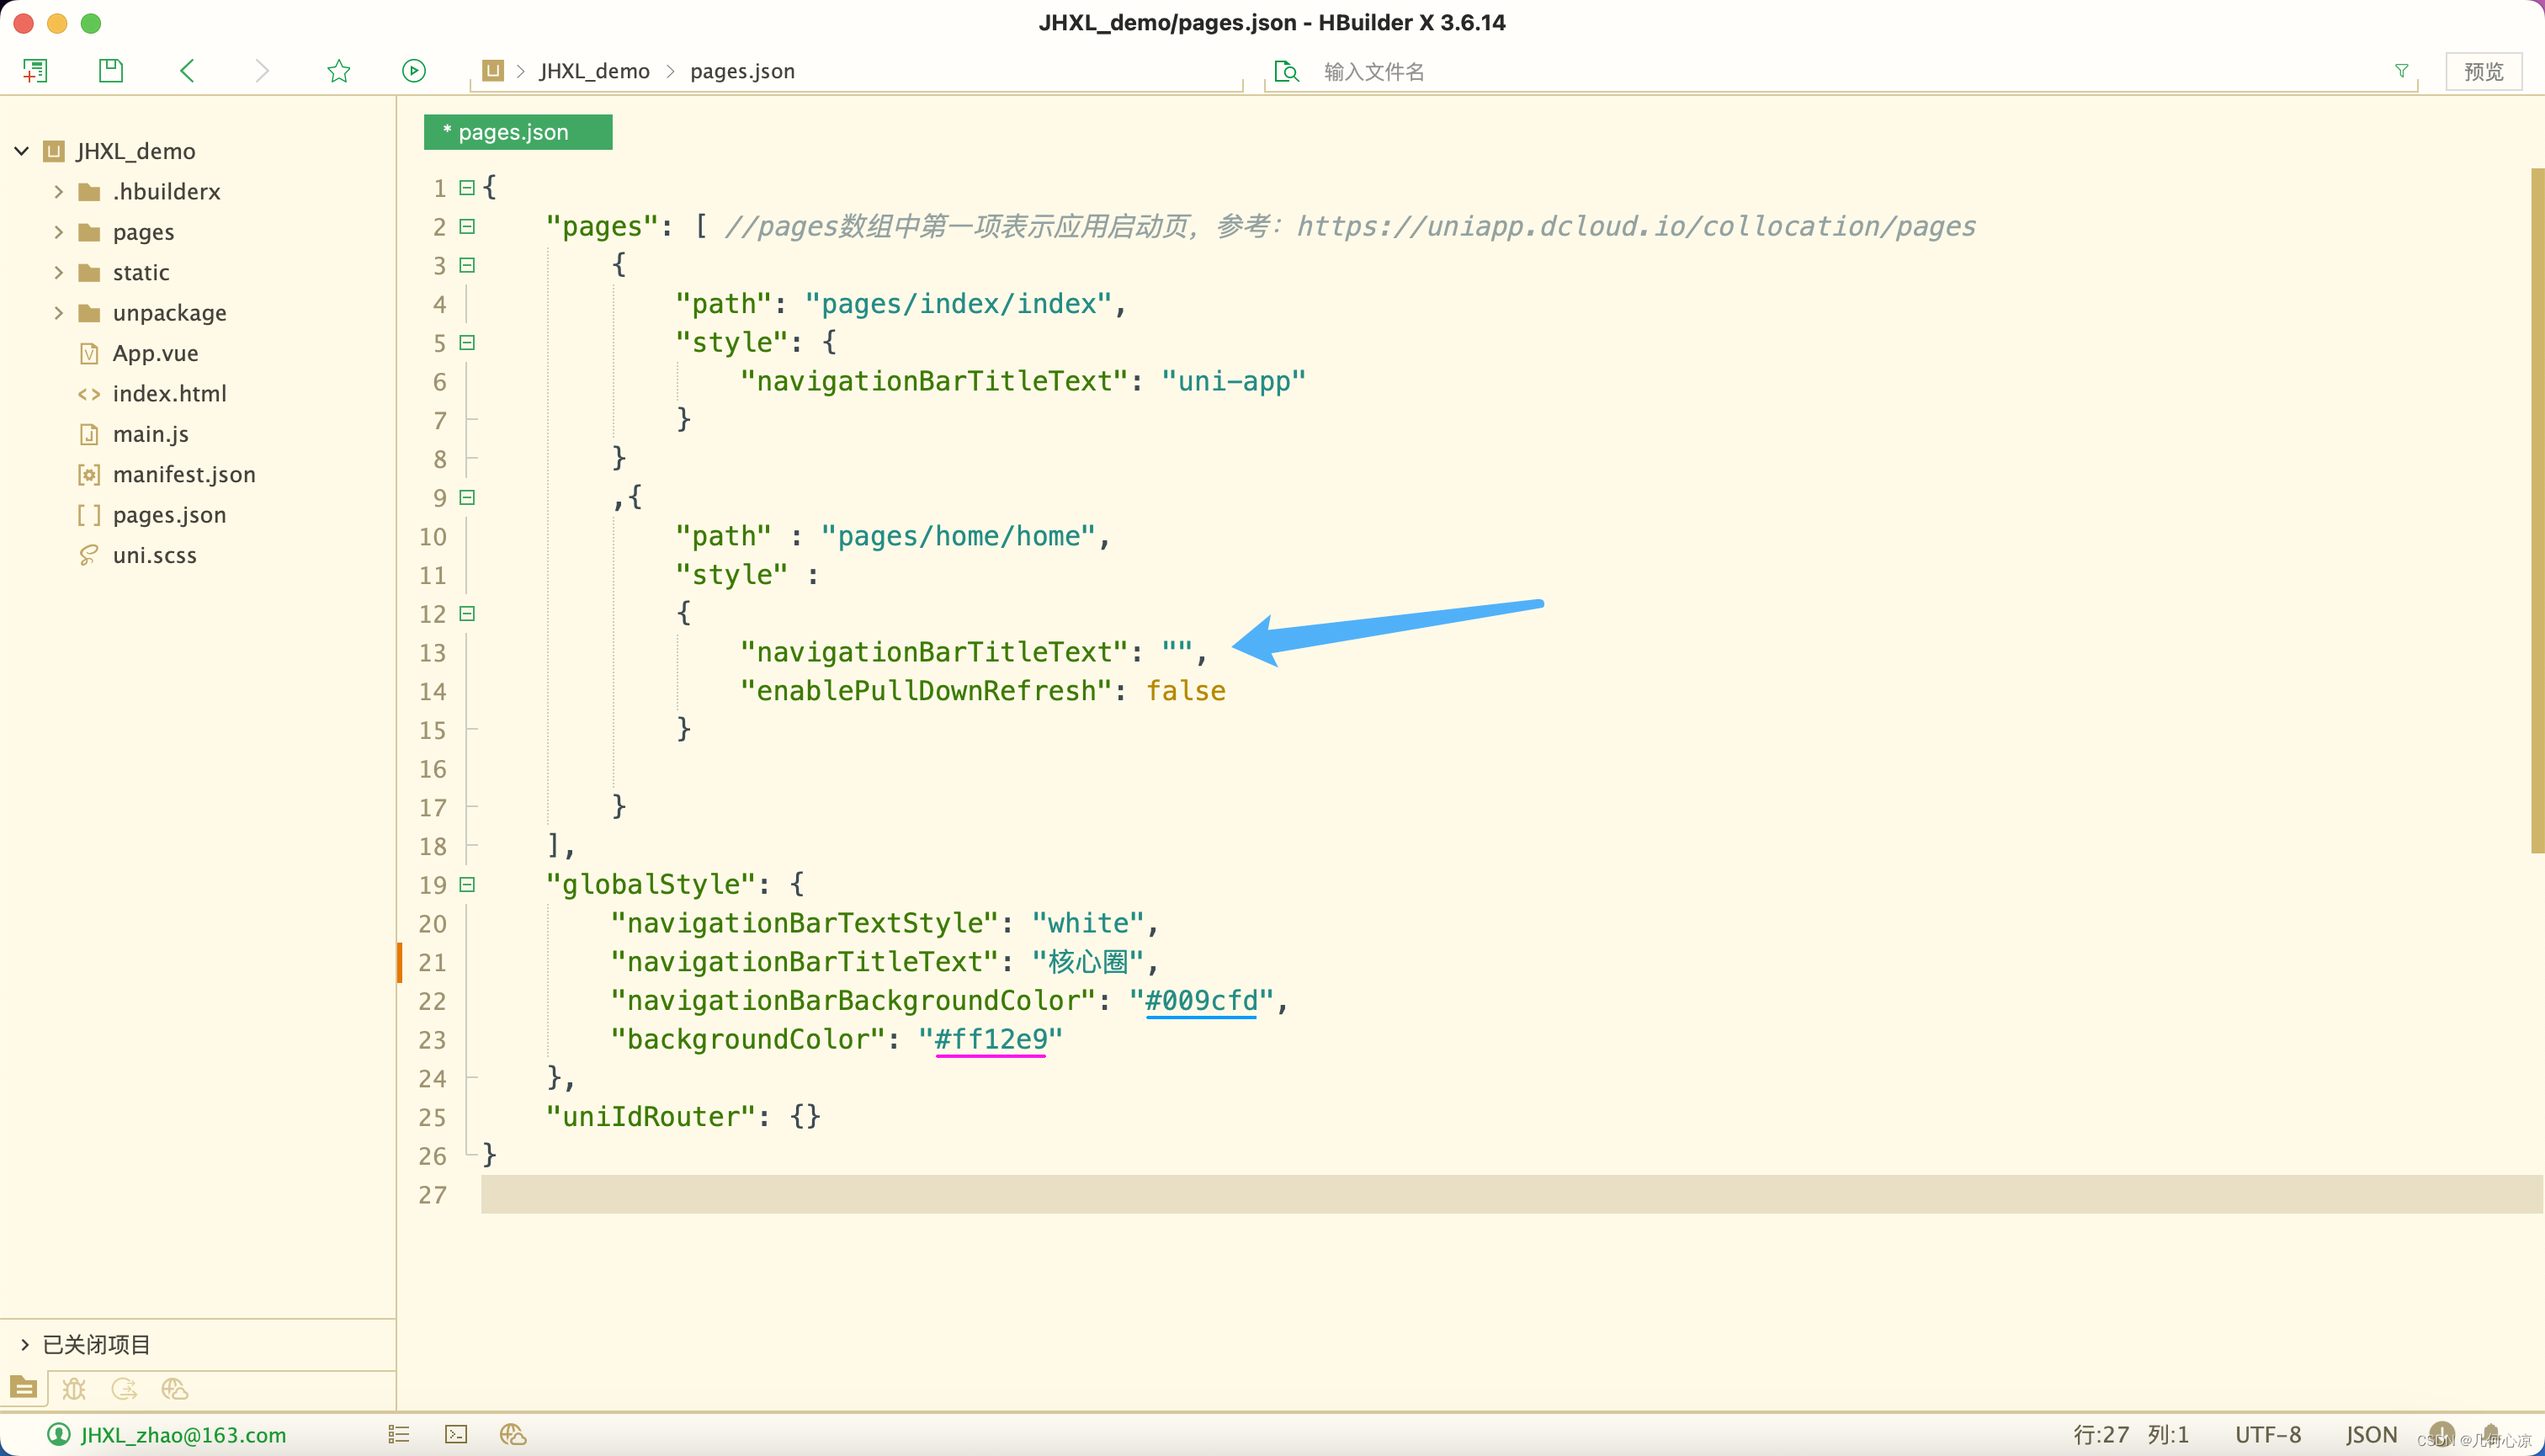Open the debug bug icon in sidebar
2545x1456 pixels.
coord(74,1388)
